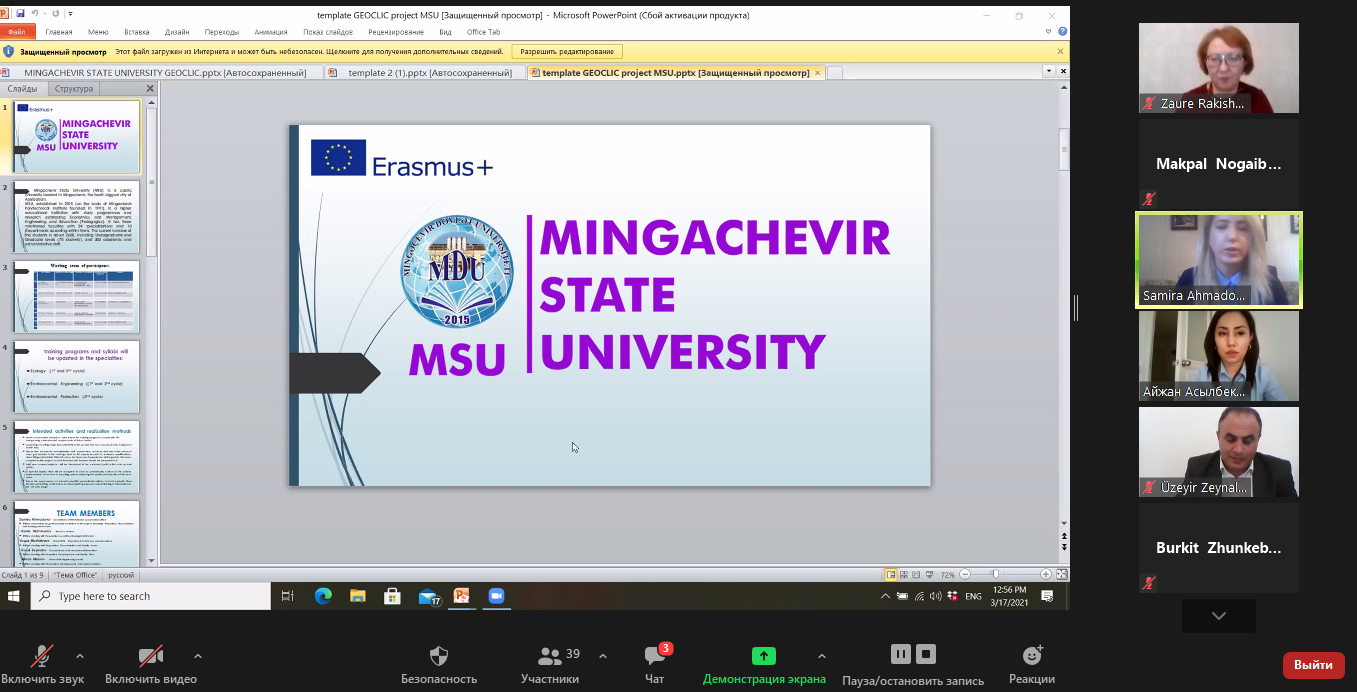Click the red Выйти button
The image size is (1357, 692).
[1313, 665]
